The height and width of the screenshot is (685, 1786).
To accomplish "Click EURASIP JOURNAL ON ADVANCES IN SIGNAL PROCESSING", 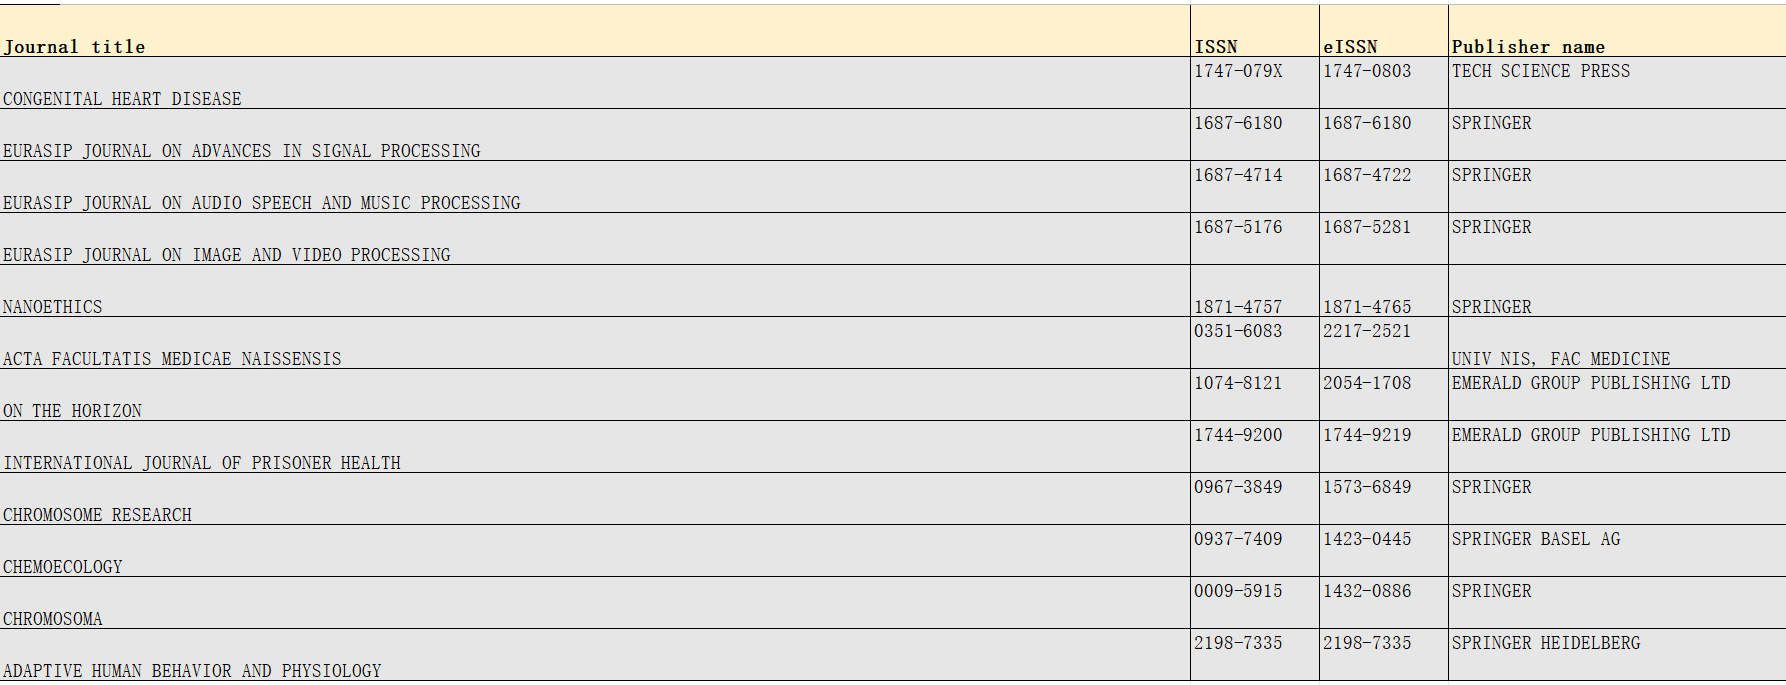I will 595,135.
